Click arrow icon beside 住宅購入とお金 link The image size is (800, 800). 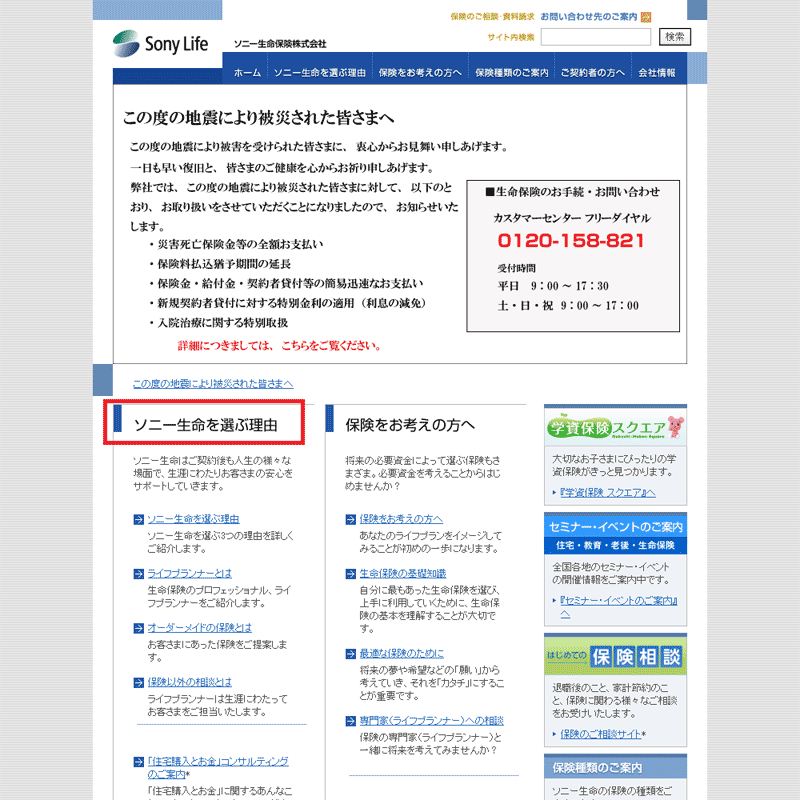pyautogui.click(x=138, y=762)
